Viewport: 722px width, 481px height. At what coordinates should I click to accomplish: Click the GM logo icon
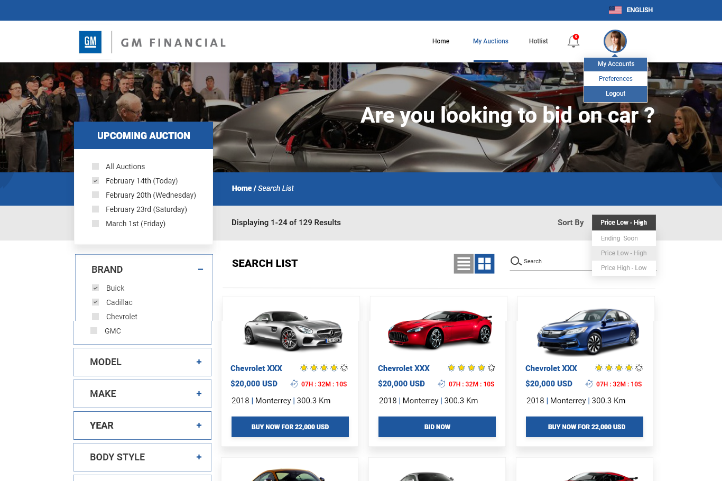click(x=90, y=42)
